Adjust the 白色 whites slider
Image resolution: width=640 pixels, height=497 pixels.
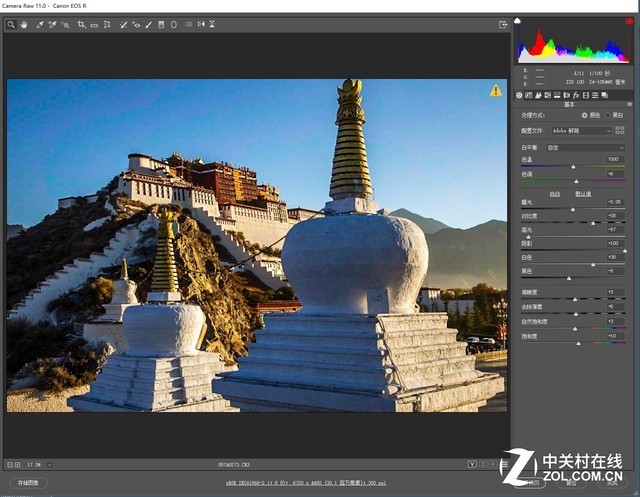click(x=593, y=264)
